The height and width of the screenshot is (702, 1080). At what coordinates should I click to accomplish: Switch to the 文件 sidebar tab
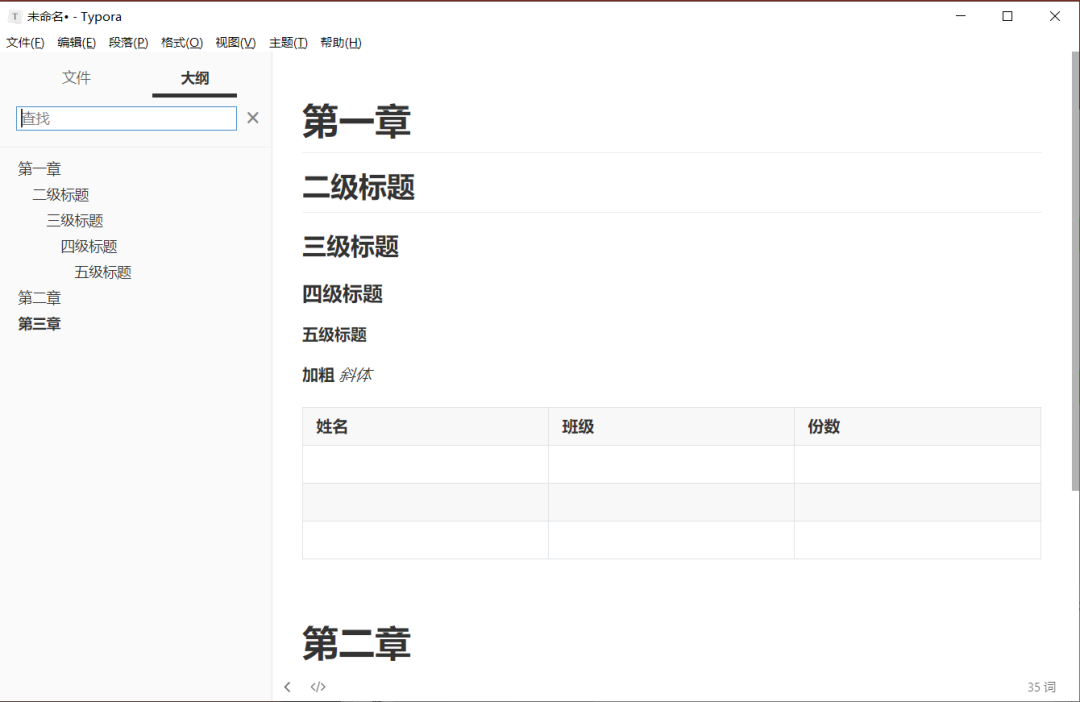click(x=77, y=77)
